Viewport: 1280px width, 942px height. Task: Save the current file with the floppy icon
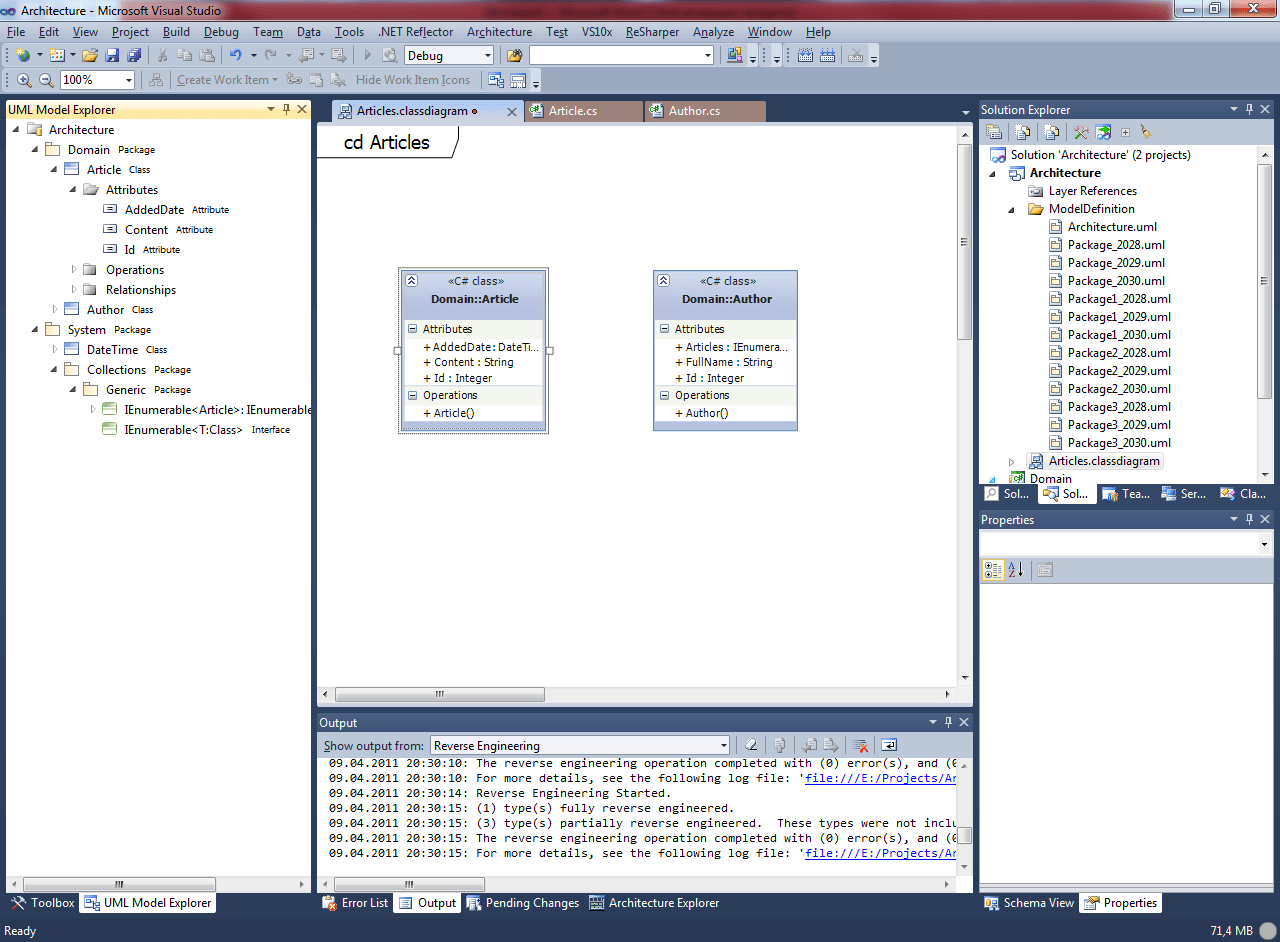click(x=112, y=55)
